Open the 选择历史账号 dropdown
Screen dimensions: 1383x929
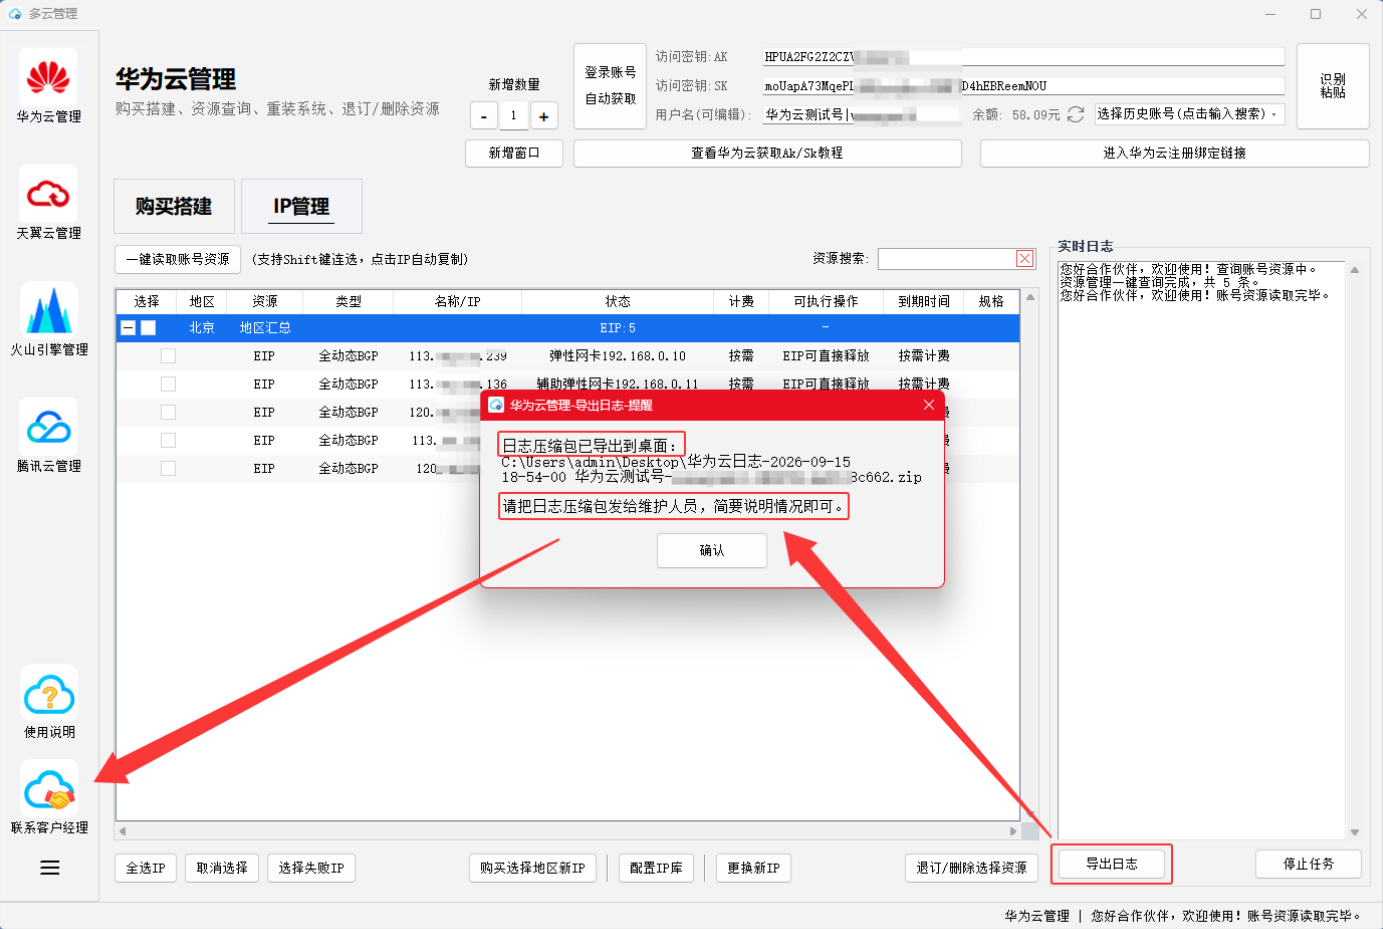click(1189, 114)
